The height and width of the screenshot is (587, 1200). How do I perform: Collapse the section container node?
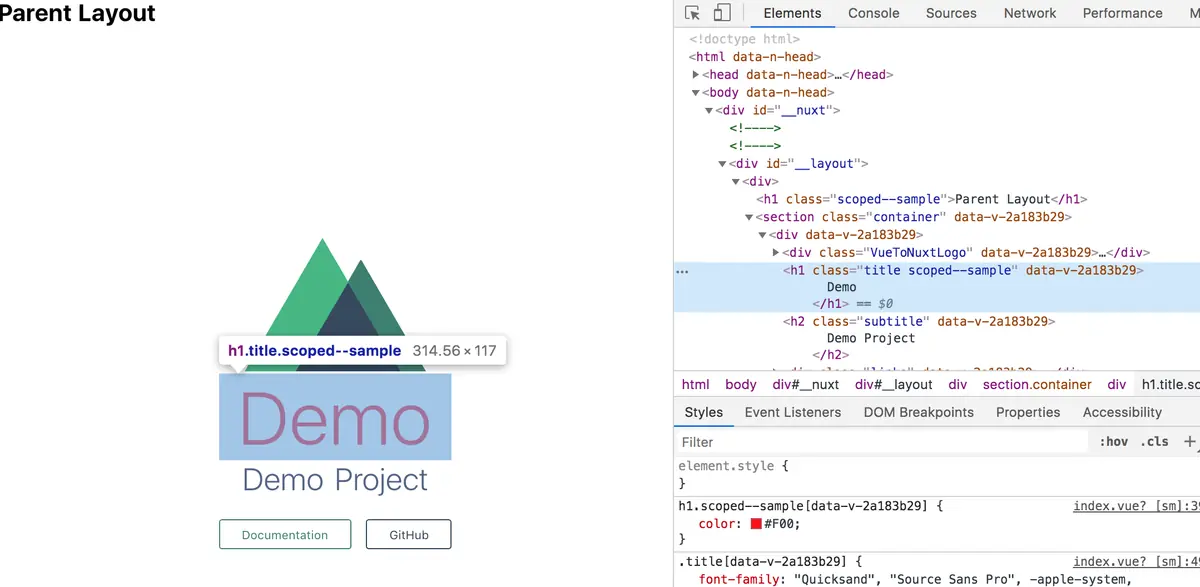(749, 217)
